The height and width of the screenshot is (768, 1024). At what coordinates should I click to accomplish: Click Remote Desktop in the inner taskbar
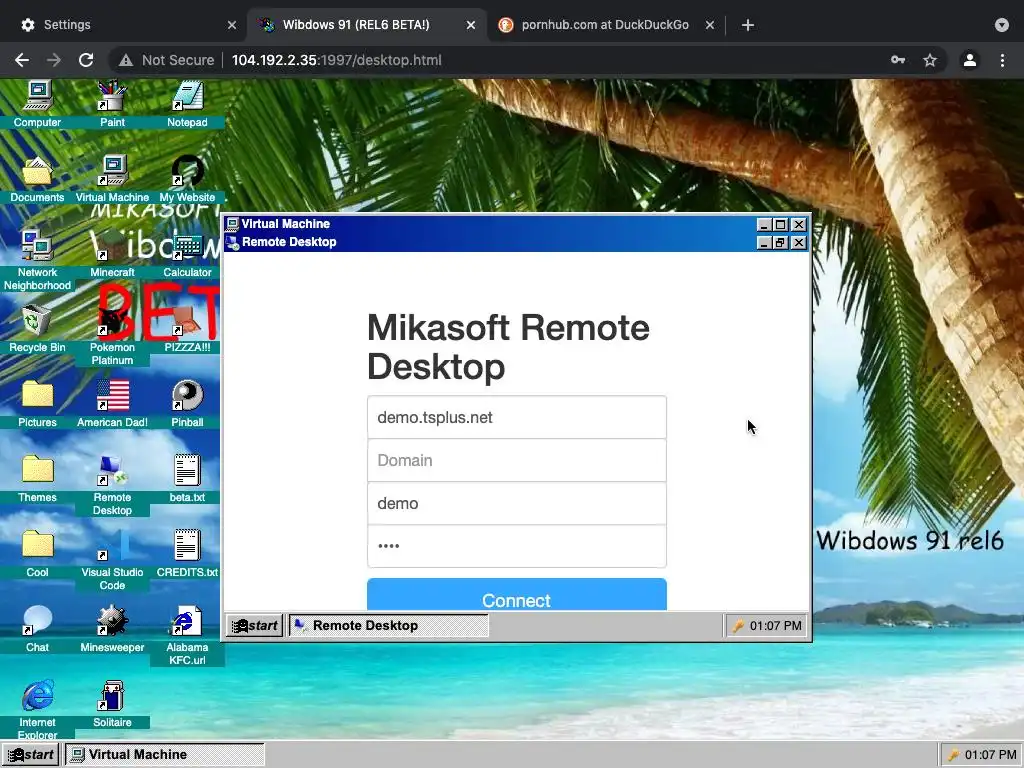[389, 626]
